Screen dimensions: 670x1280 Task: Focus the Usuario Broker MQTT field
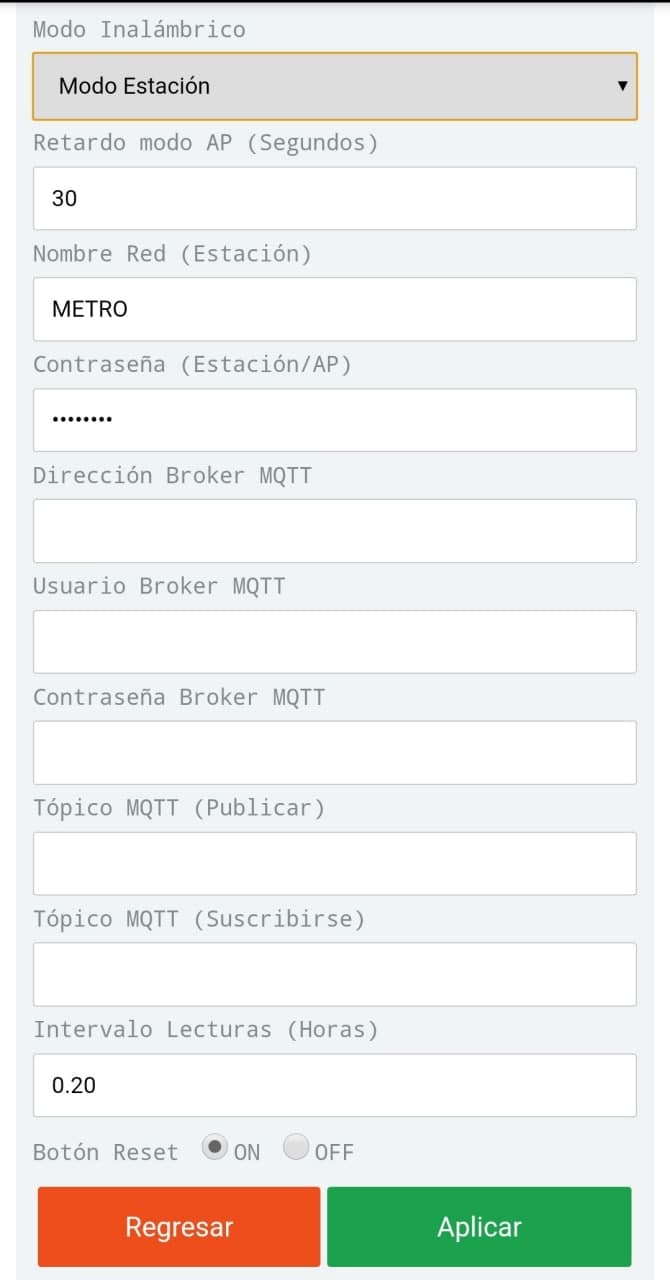[x=335, y=642]
